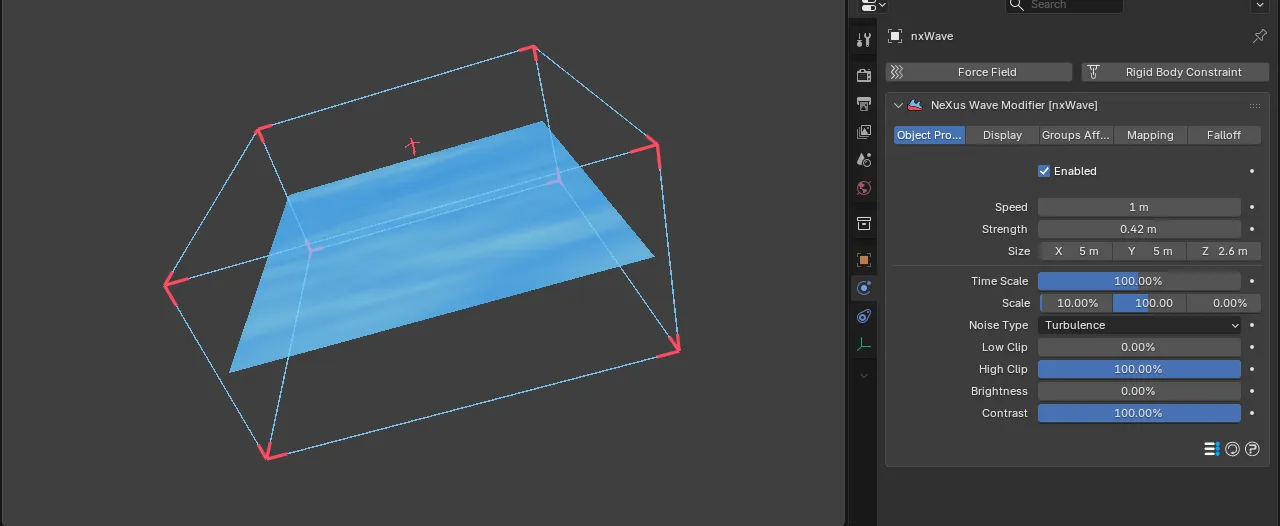Screen dimensions: 1280x526
Task: Animate the Time Scale property dot
Action: point(1252,281)
